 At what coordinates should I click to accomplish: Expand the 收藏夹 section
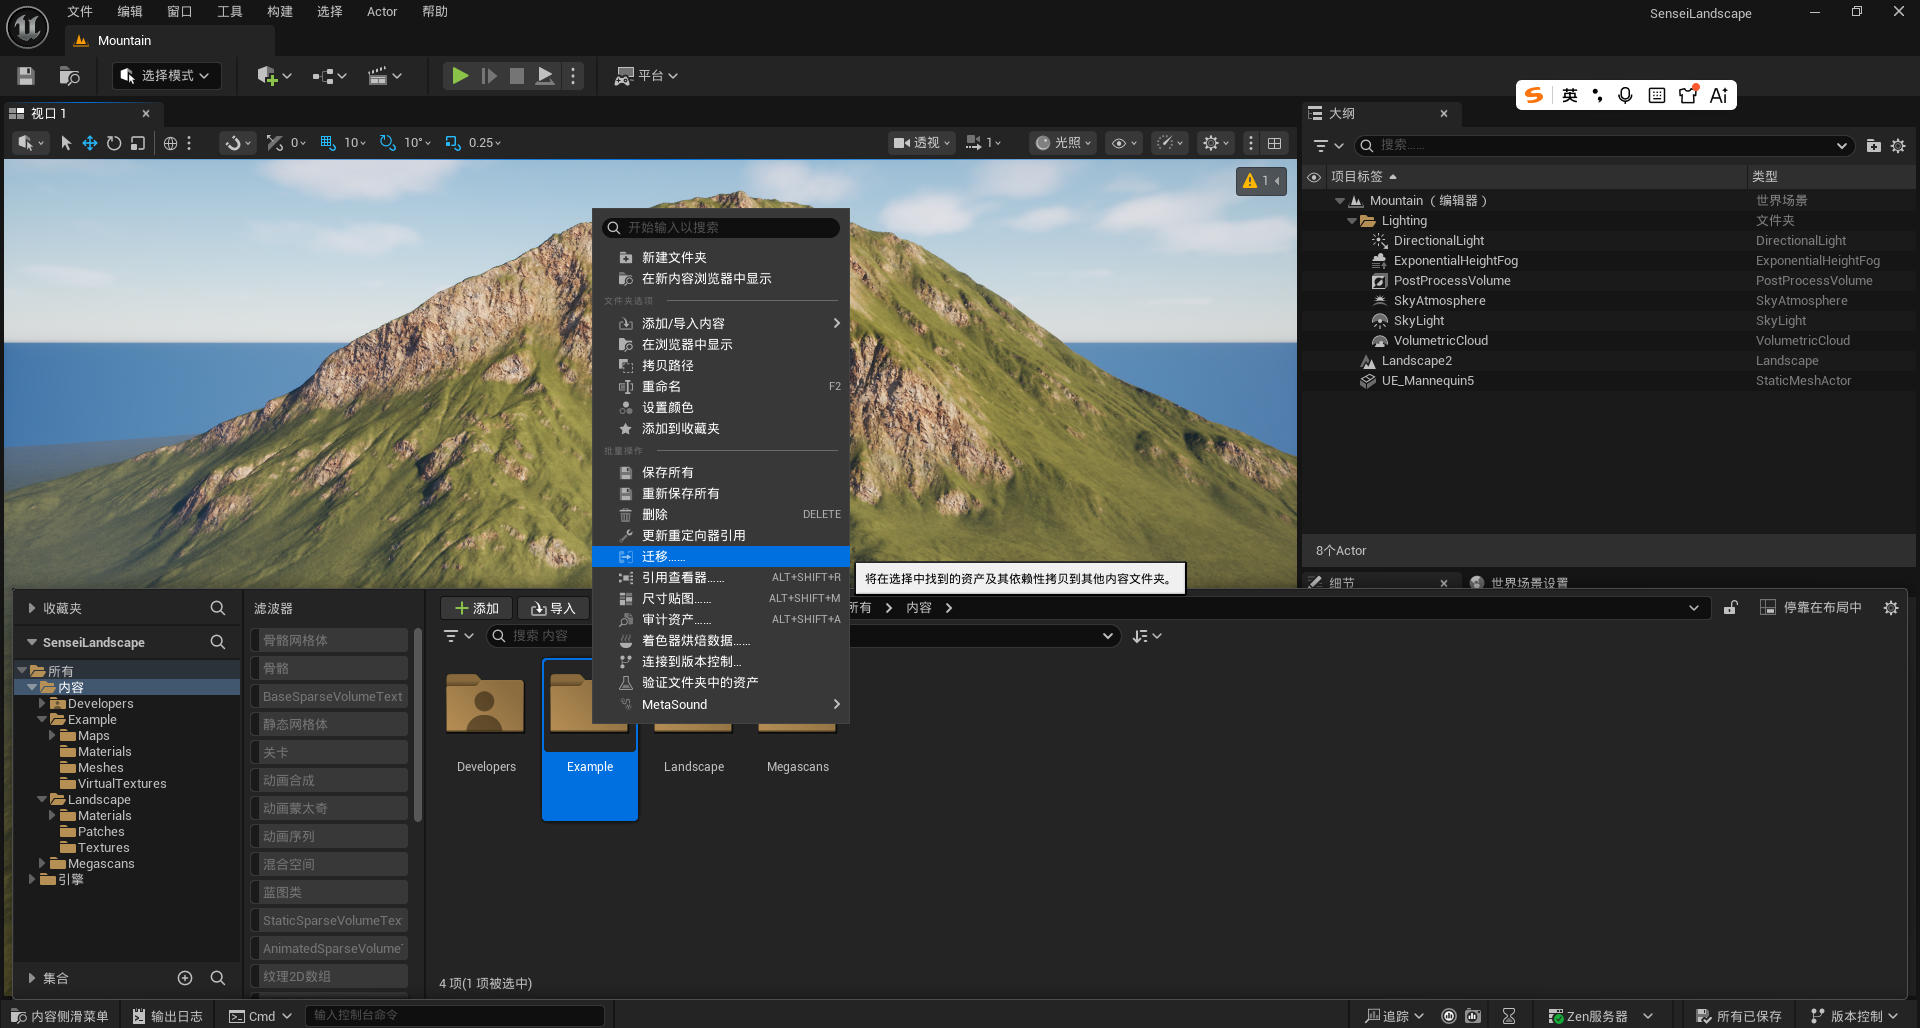[x=32, y=608]
